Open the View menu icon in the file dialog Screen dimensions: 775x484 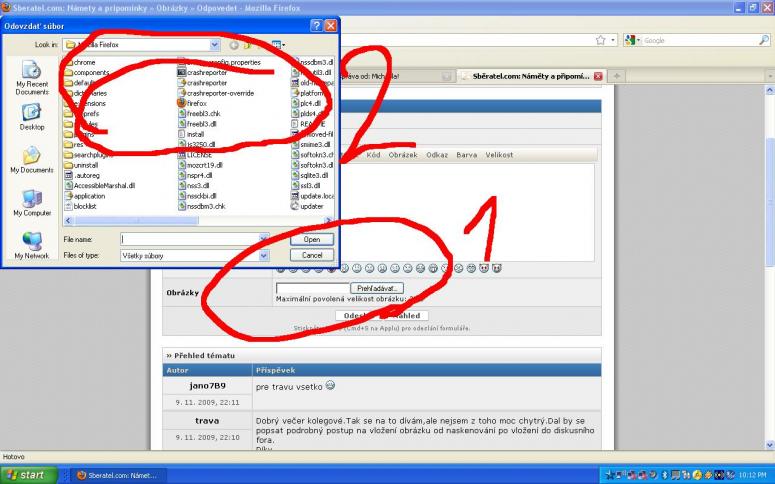click(x=278, y=45)
